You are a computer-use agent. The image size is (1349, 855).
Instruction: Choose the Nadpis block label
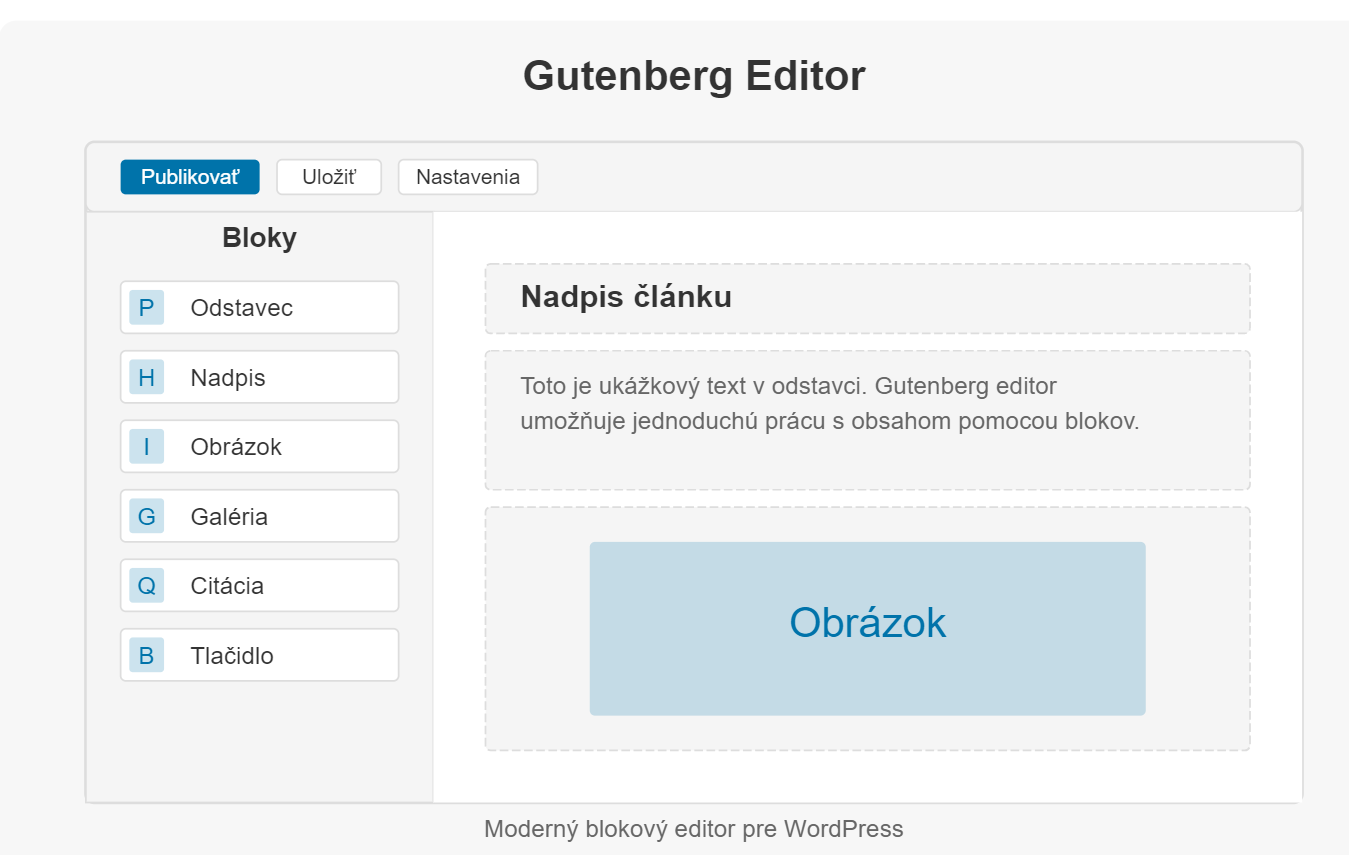[228, 377]
